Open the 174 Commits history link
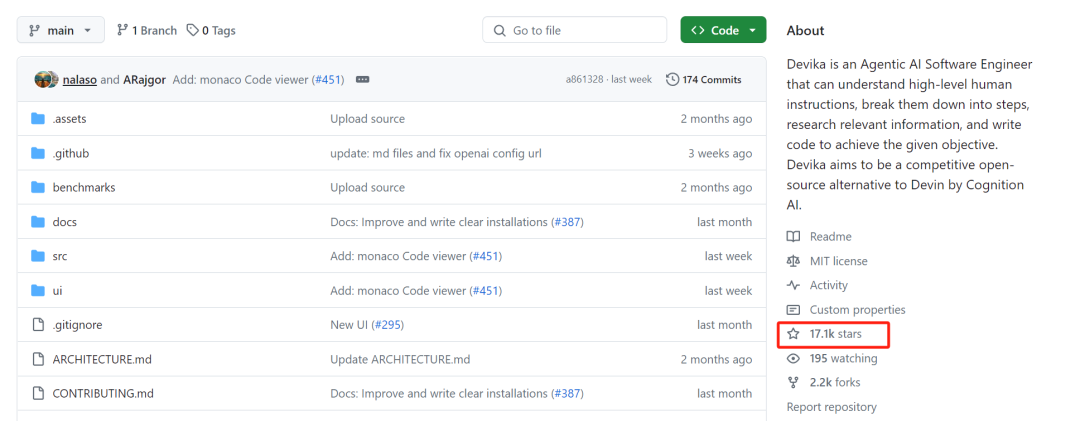1080x421 pixels. (704, 79)
